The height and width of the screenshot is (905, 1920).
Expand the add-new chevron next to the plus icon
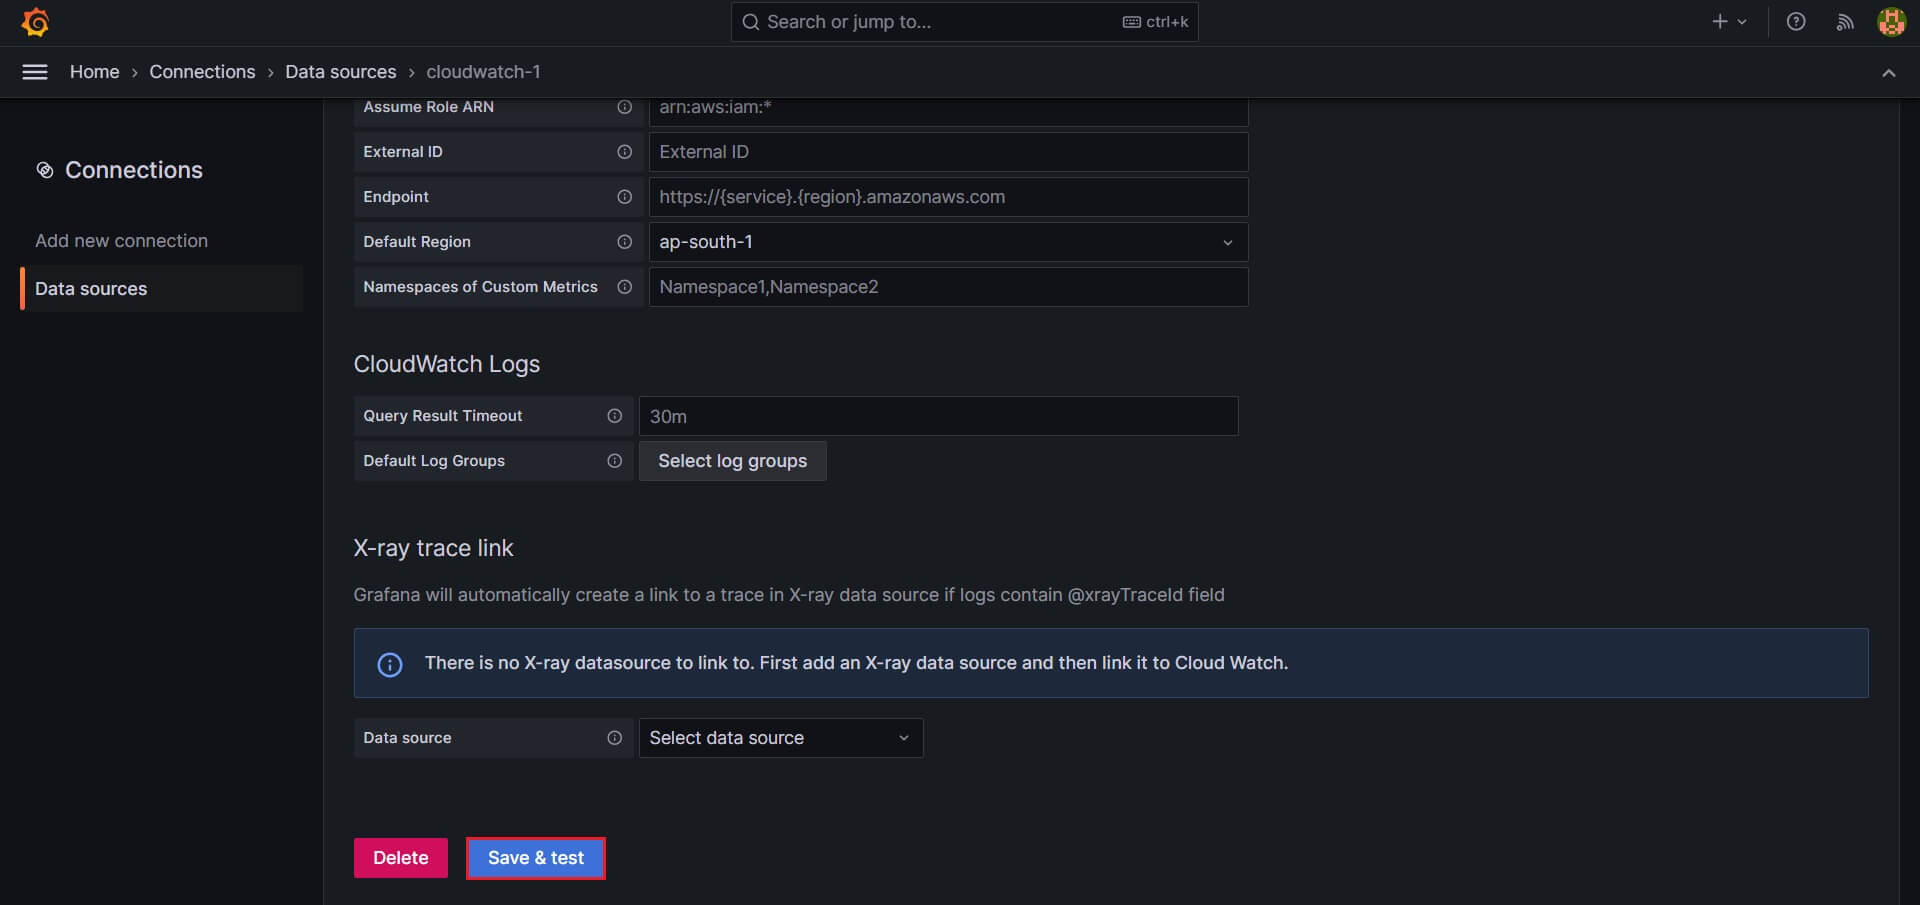coord(1743,21)
